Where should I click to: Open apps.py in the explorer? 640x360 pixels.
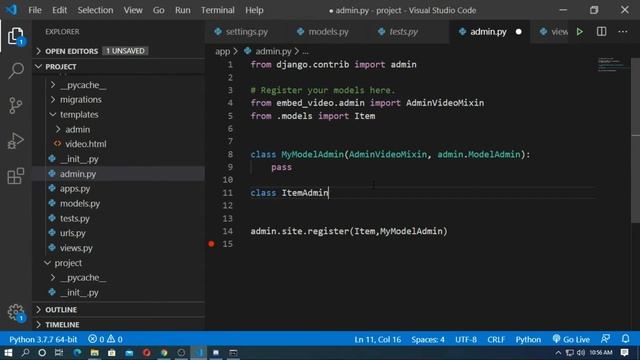tap(75, 189)
